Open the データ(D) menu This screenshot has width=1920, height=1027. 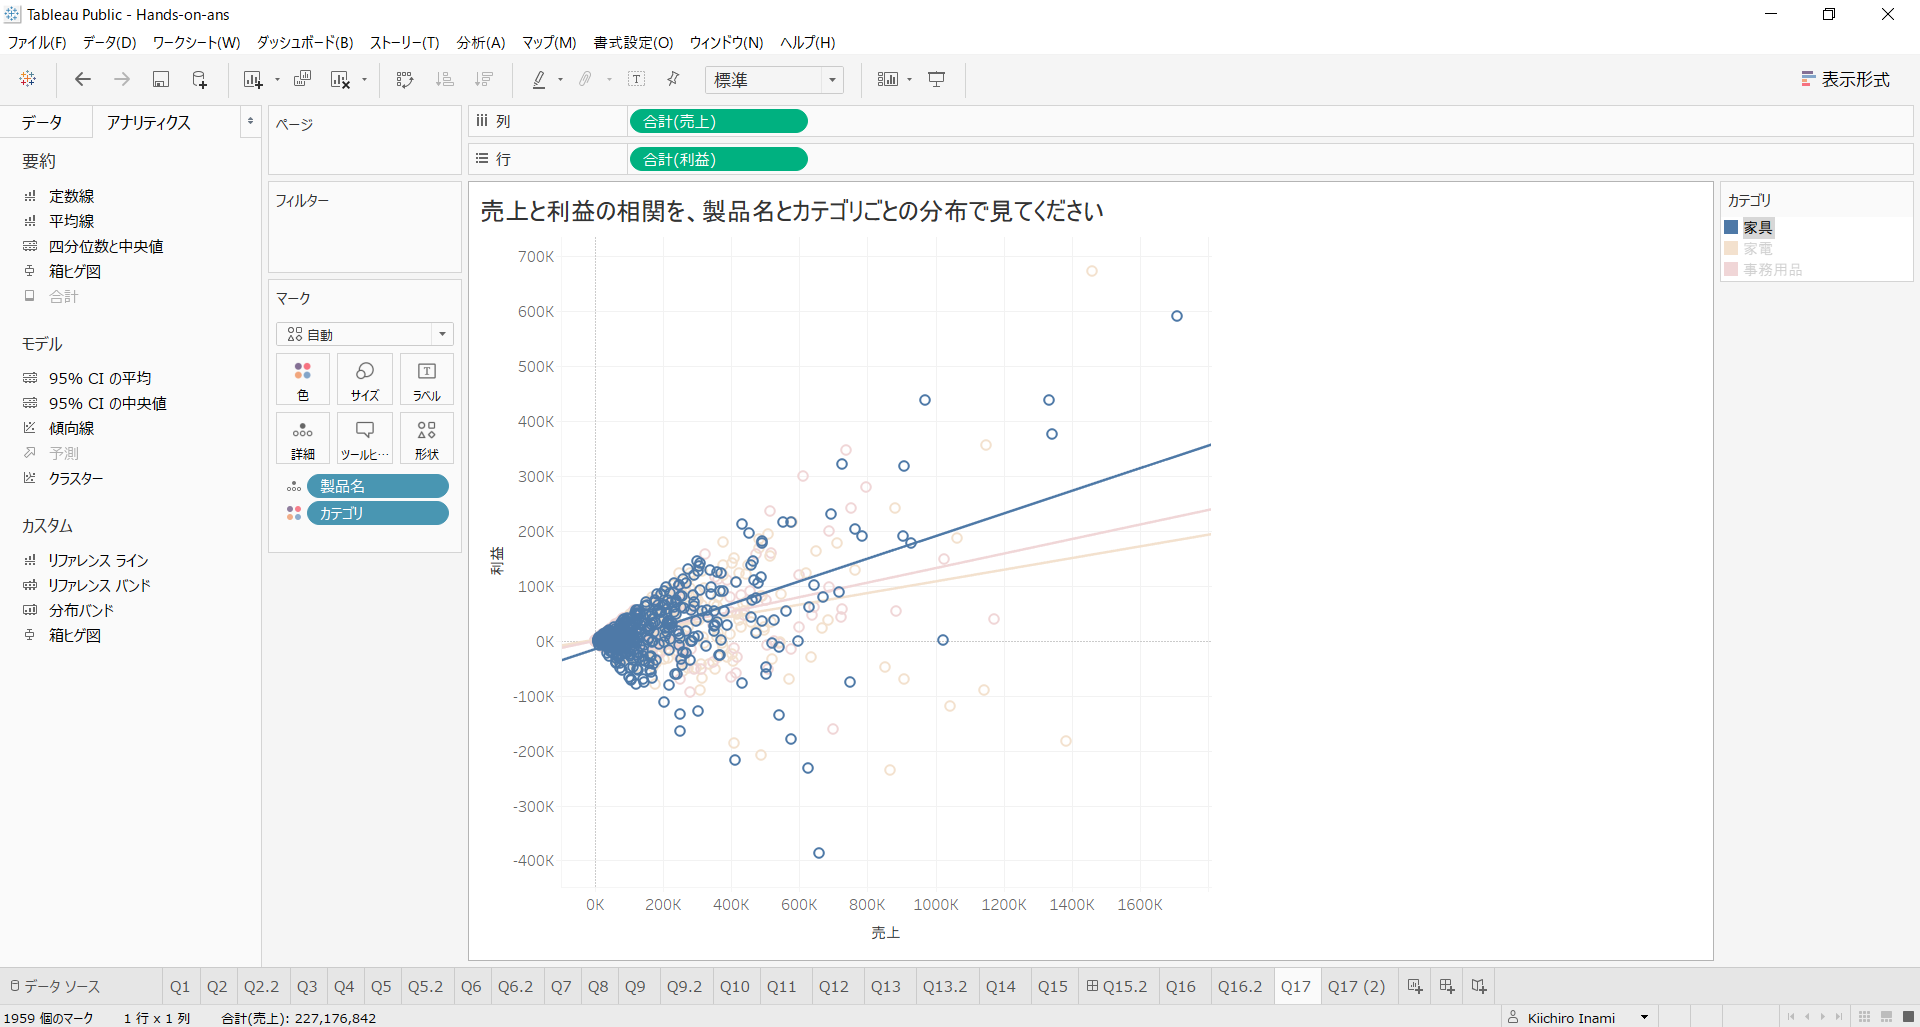[109, 42]
